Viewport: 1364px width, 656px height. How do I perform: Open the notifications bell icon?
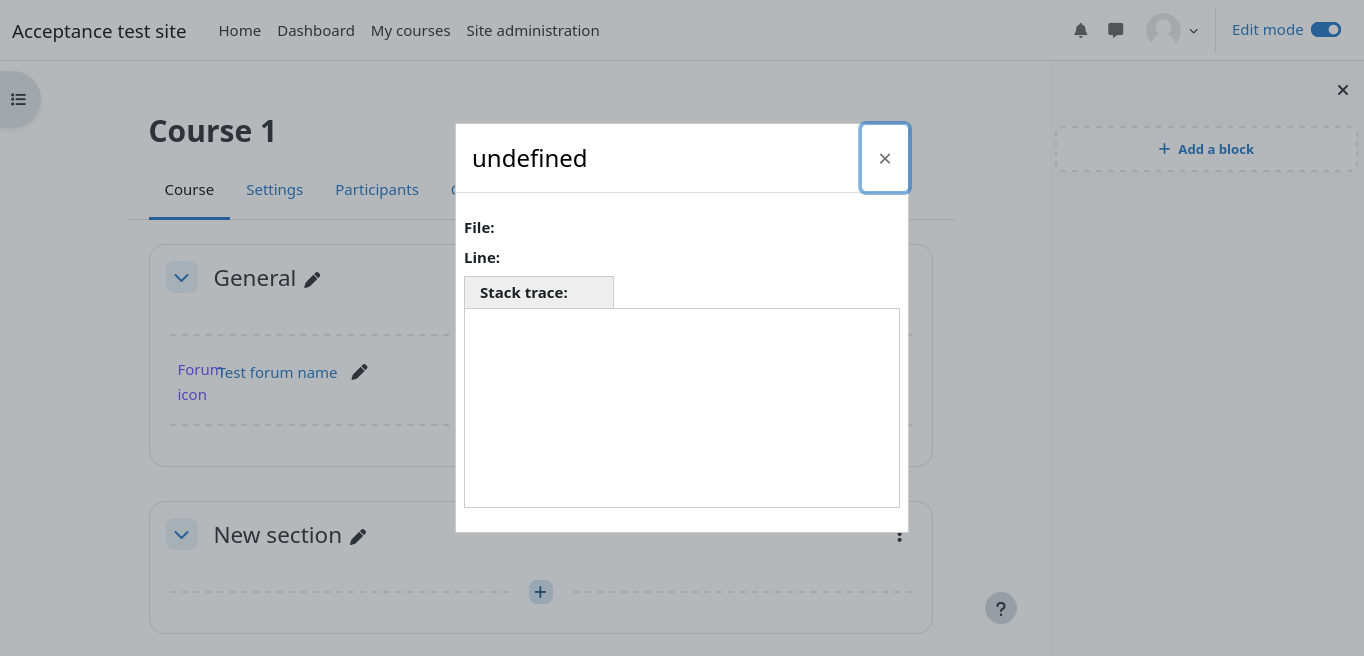pyautogui.click(x=1080, y=31)
